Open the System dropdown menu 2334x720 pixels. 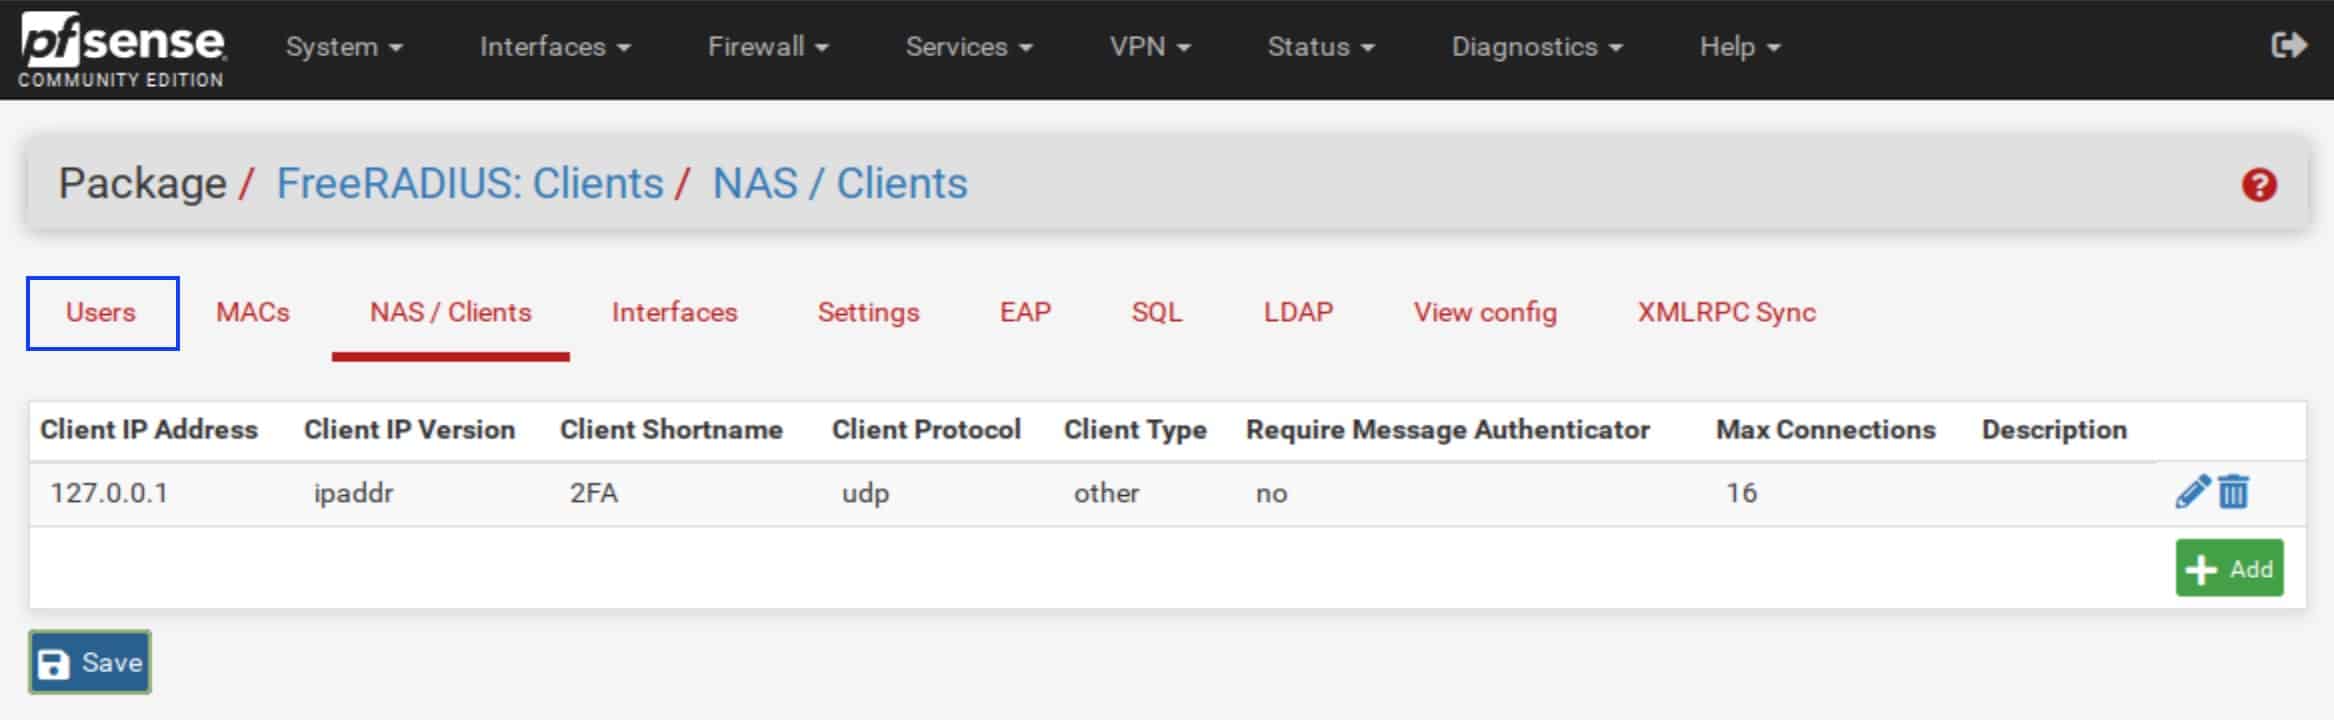[344, 47]
